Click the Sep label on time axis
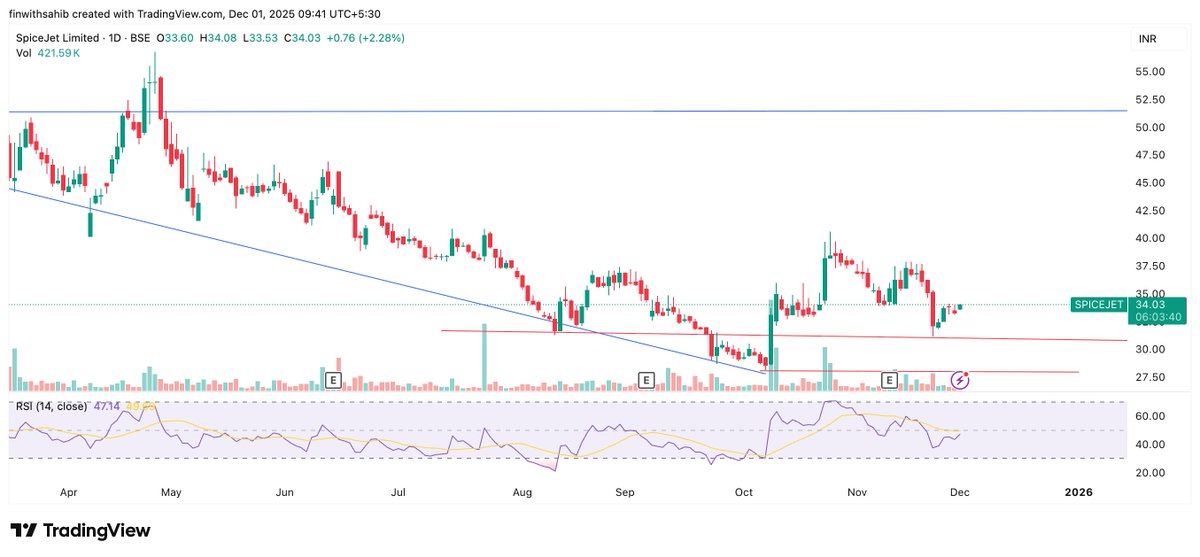1200x557 pixels. point(626,493)
